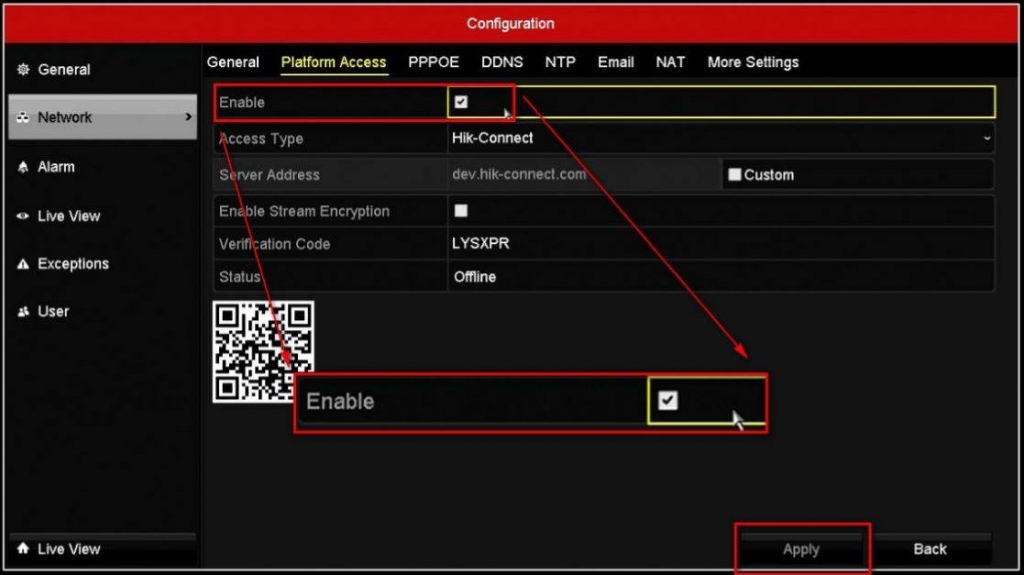This screenshot has width=1024, height=575.
Task: Check Enable Stream Encryption box
Action: (461, 210)
